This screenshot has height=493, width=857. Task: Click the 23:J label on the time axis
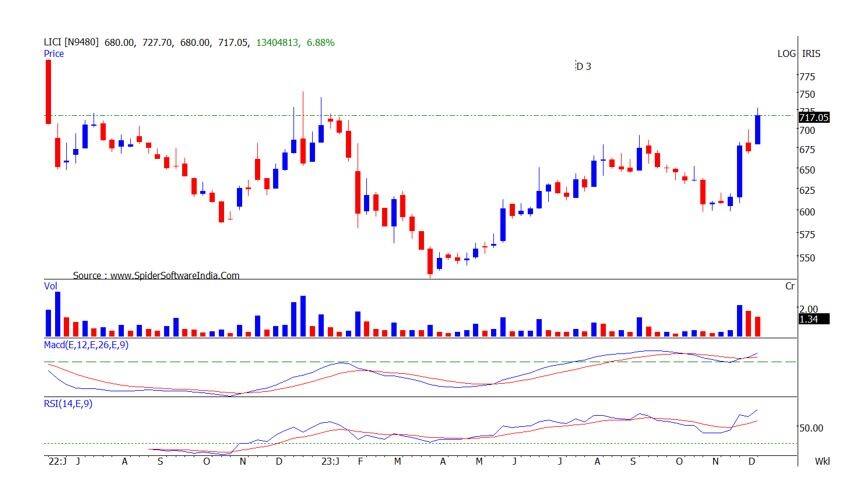pyautogui.click(x=331, y=462)
